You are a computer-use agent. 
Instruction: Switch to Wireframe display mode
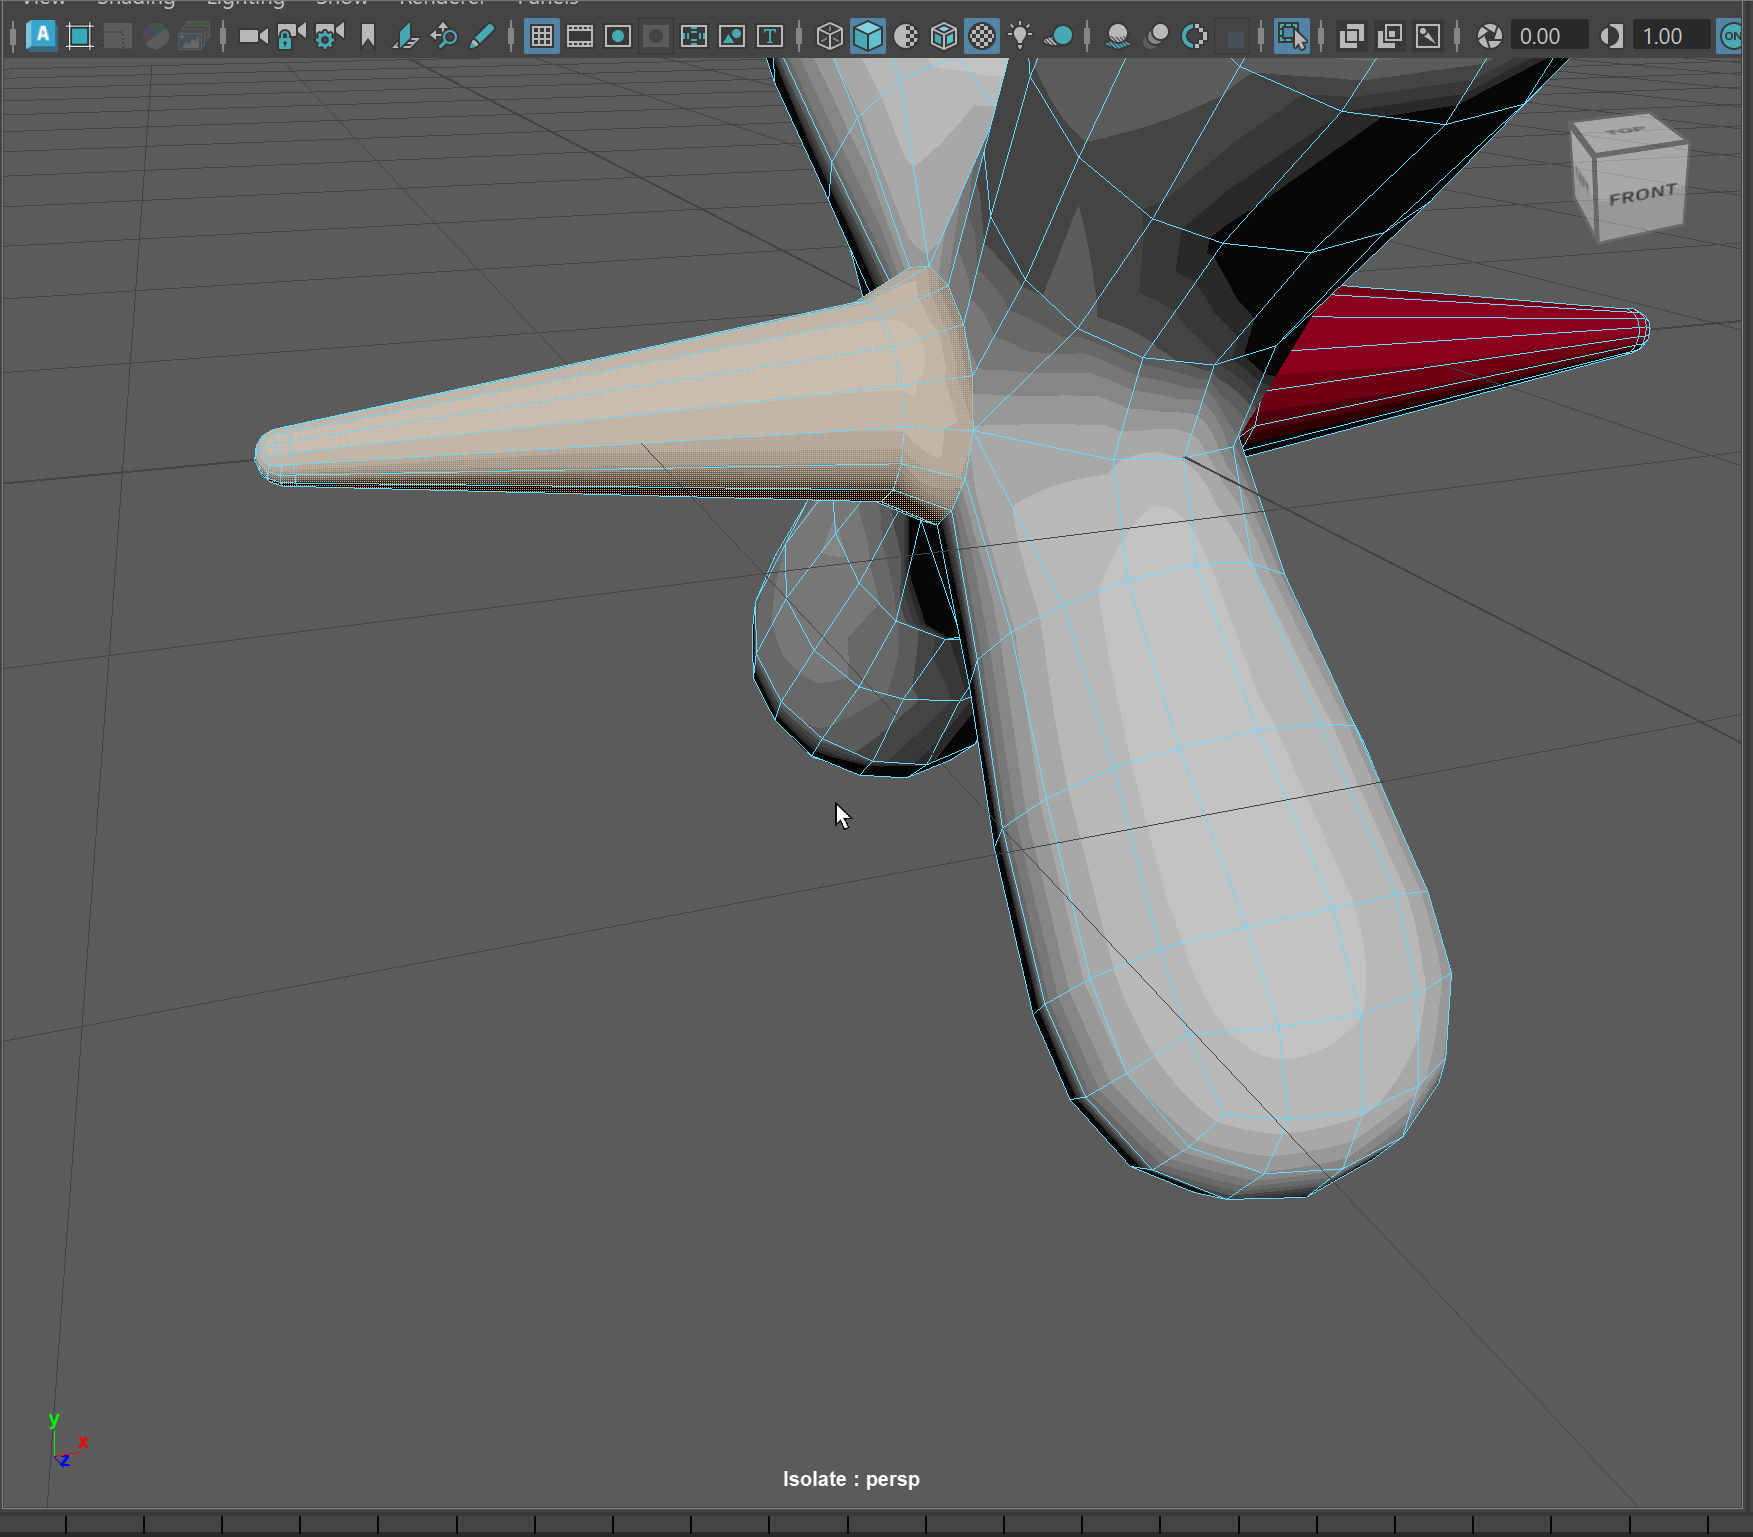(829, 37)
